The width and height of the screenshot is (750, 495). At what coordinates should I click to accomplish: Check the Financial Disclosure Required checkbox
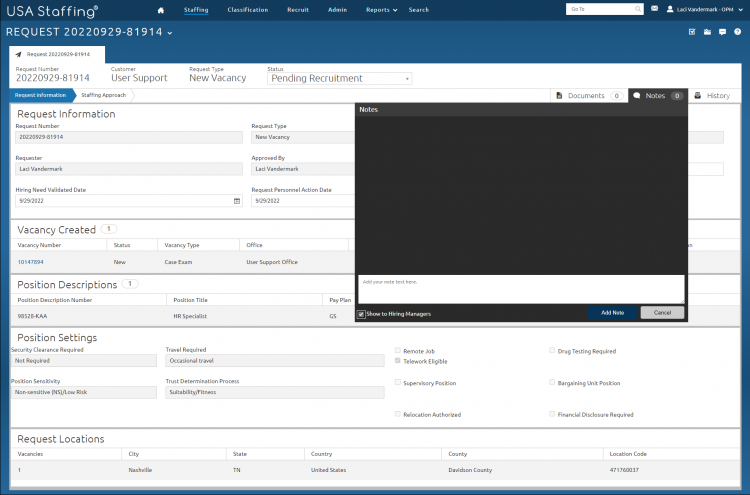[552, 414]
